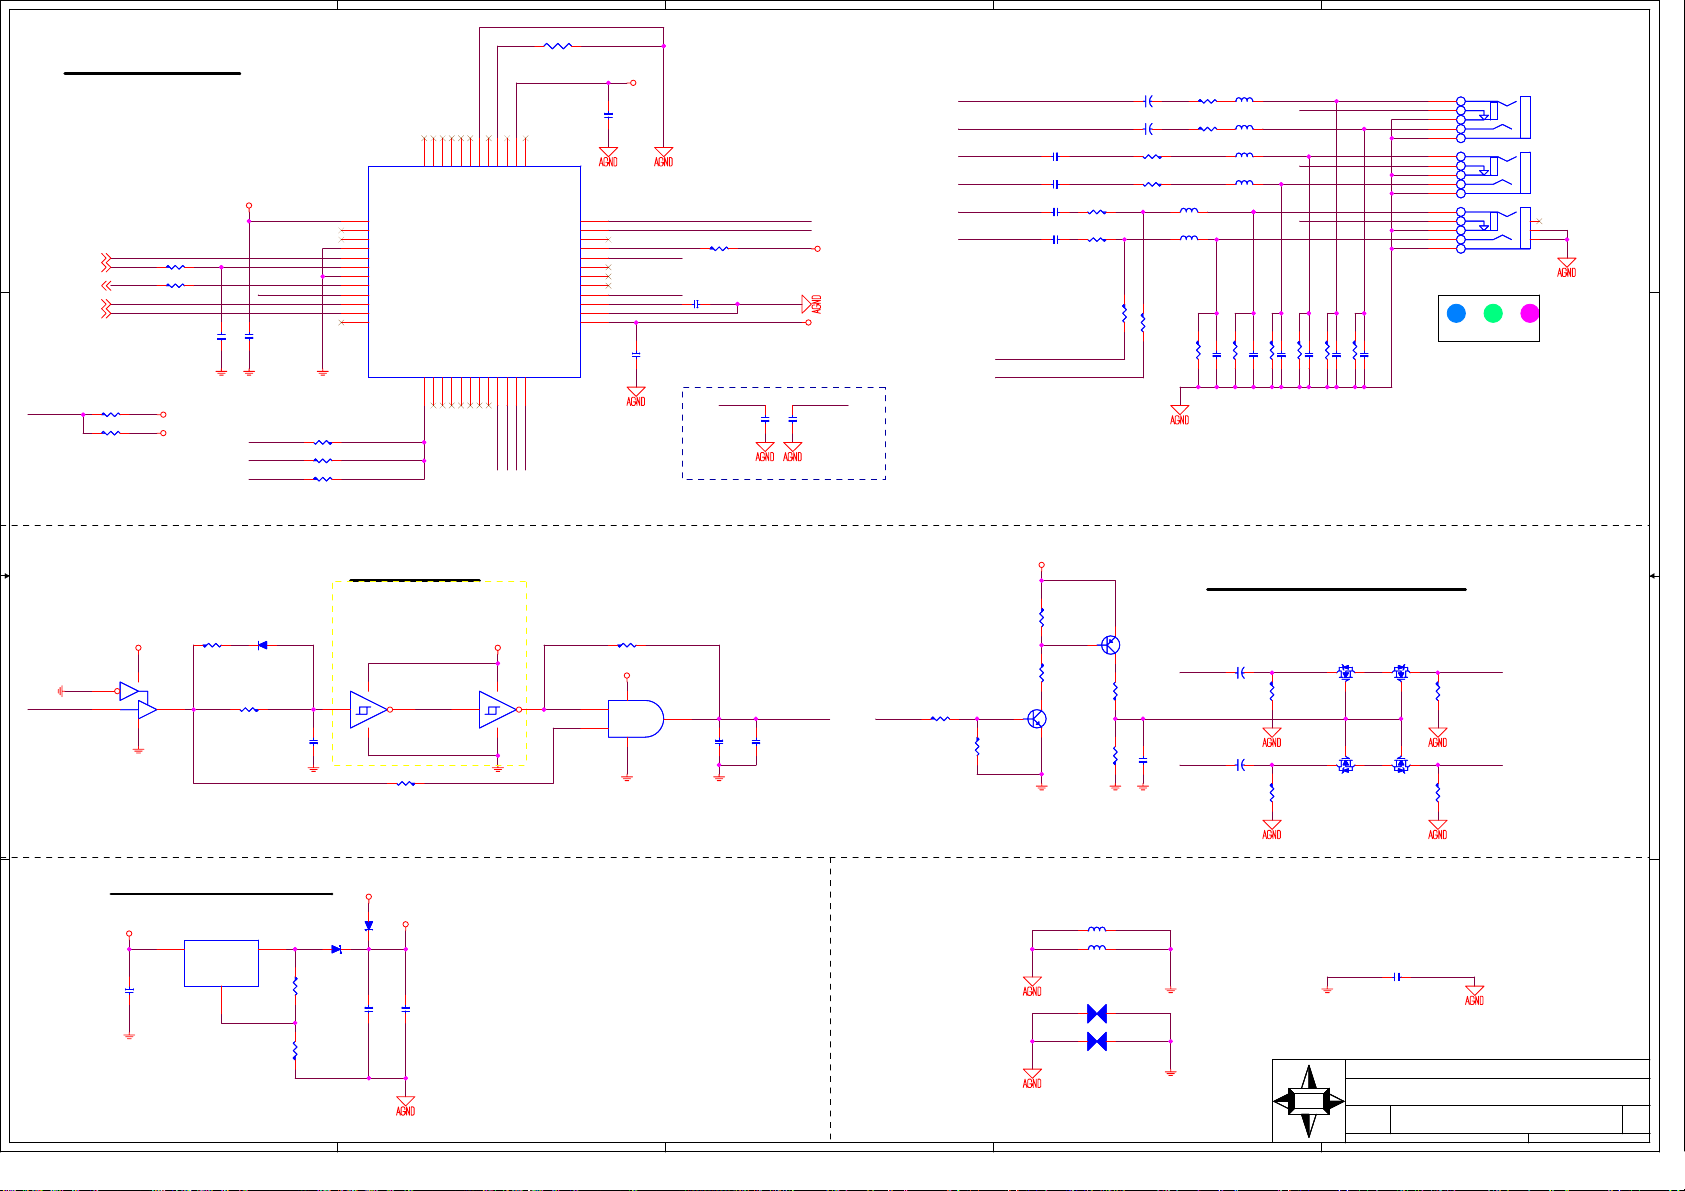Select the bottom-right MOSFET switch symbol

(1401, 765)
